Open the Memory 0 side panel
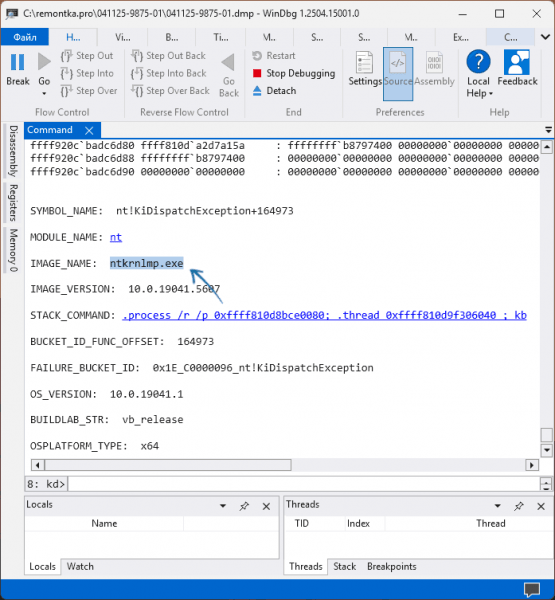 (x=13, y=250)
